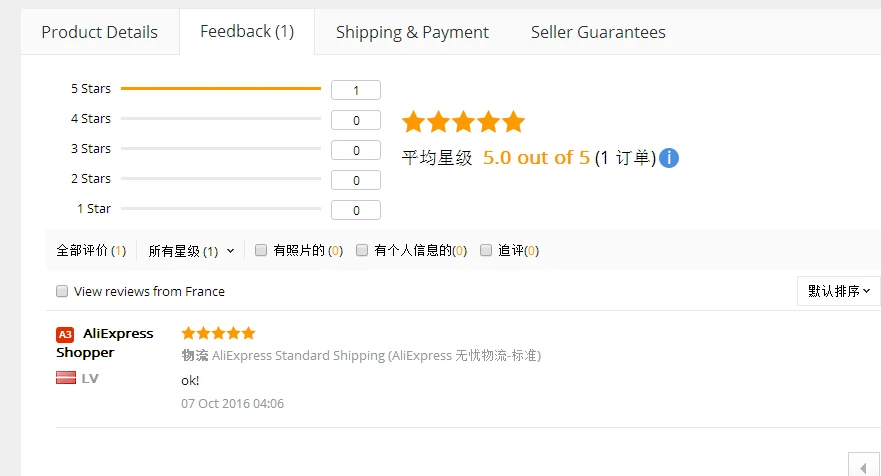Click the Latvia flag icon

tap(65, 378)
